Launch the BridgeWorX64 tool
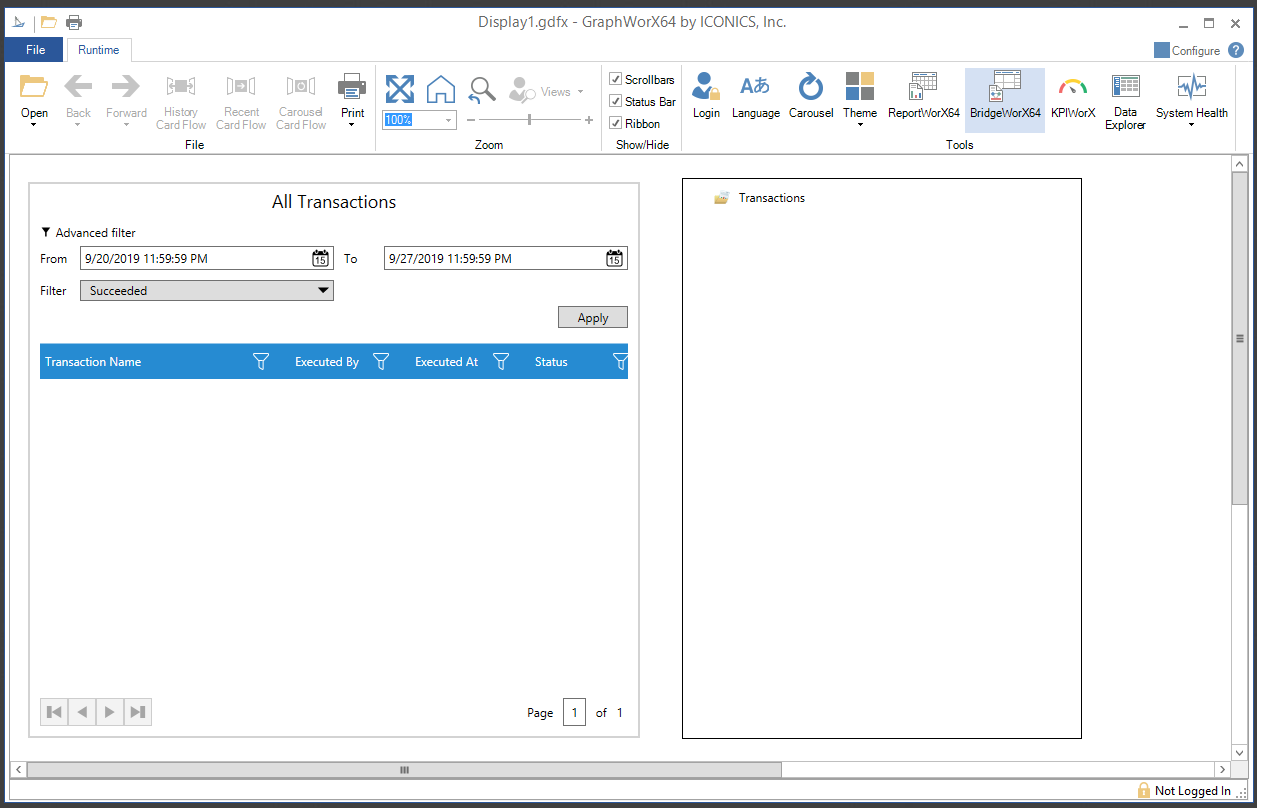 pyautogui.click(x=1004, y=97)
